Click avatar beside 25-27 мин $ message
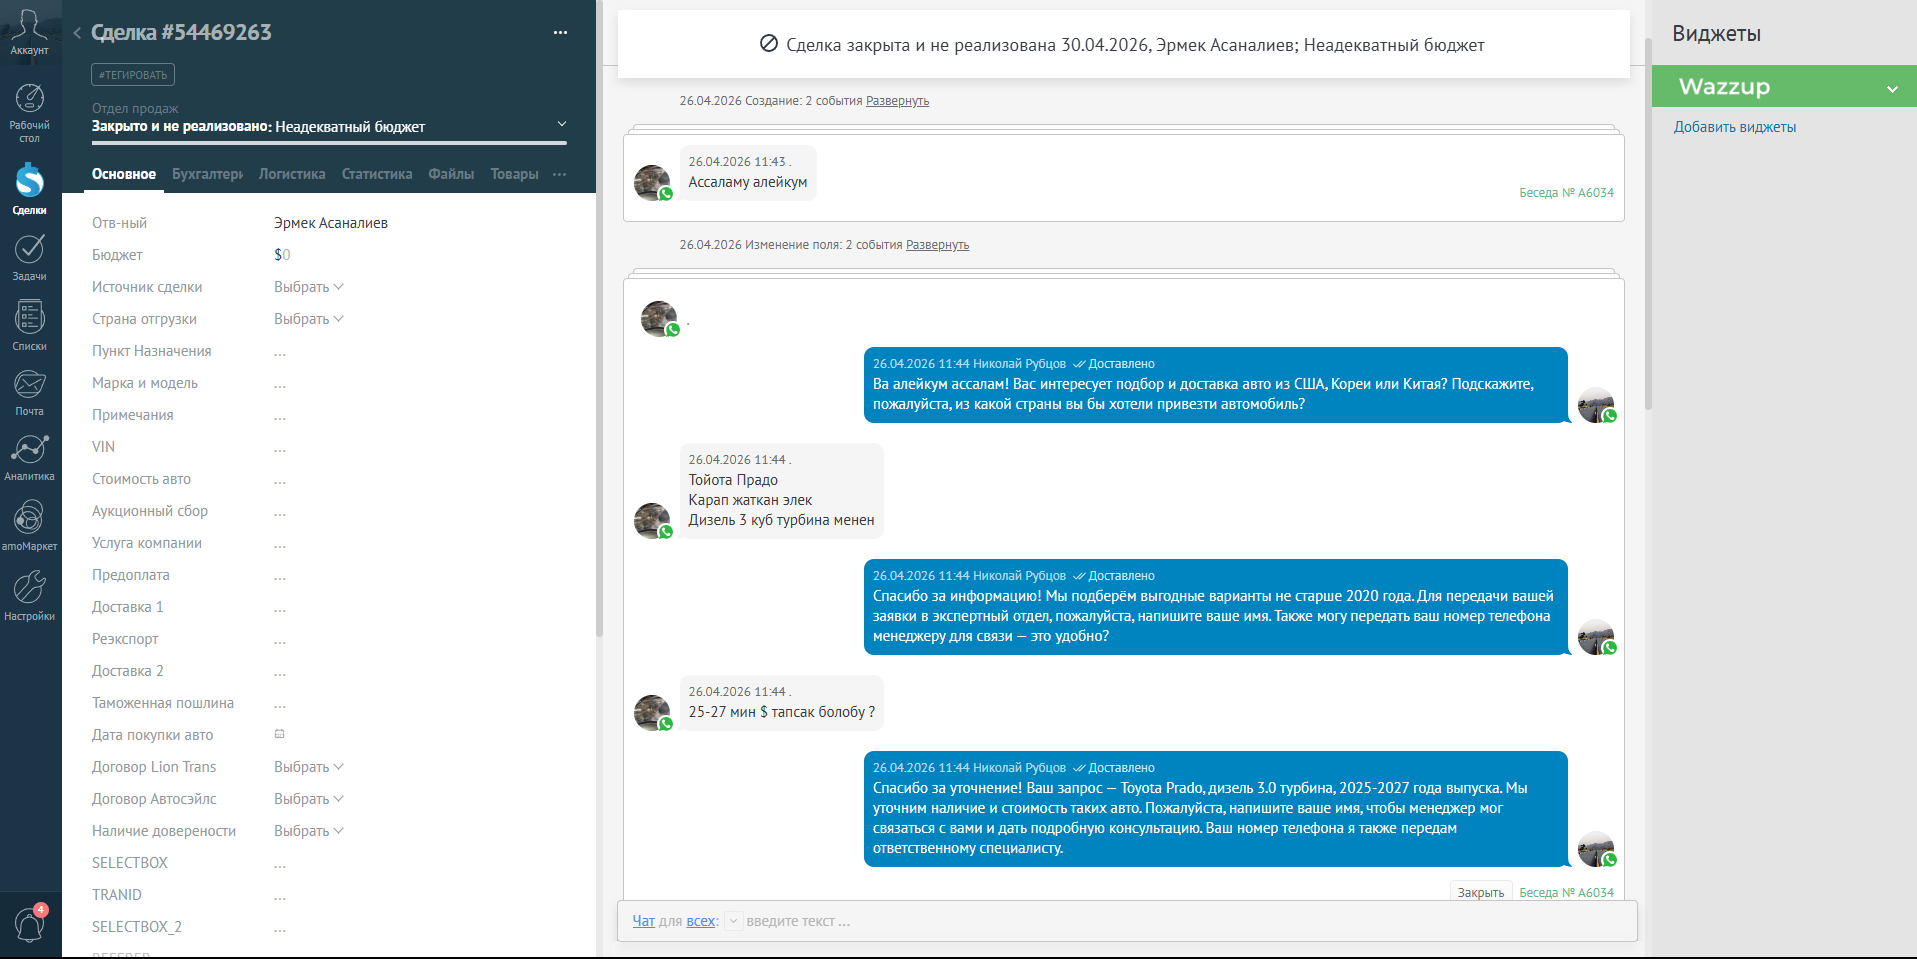The image size is (1917, 959). 652,713
